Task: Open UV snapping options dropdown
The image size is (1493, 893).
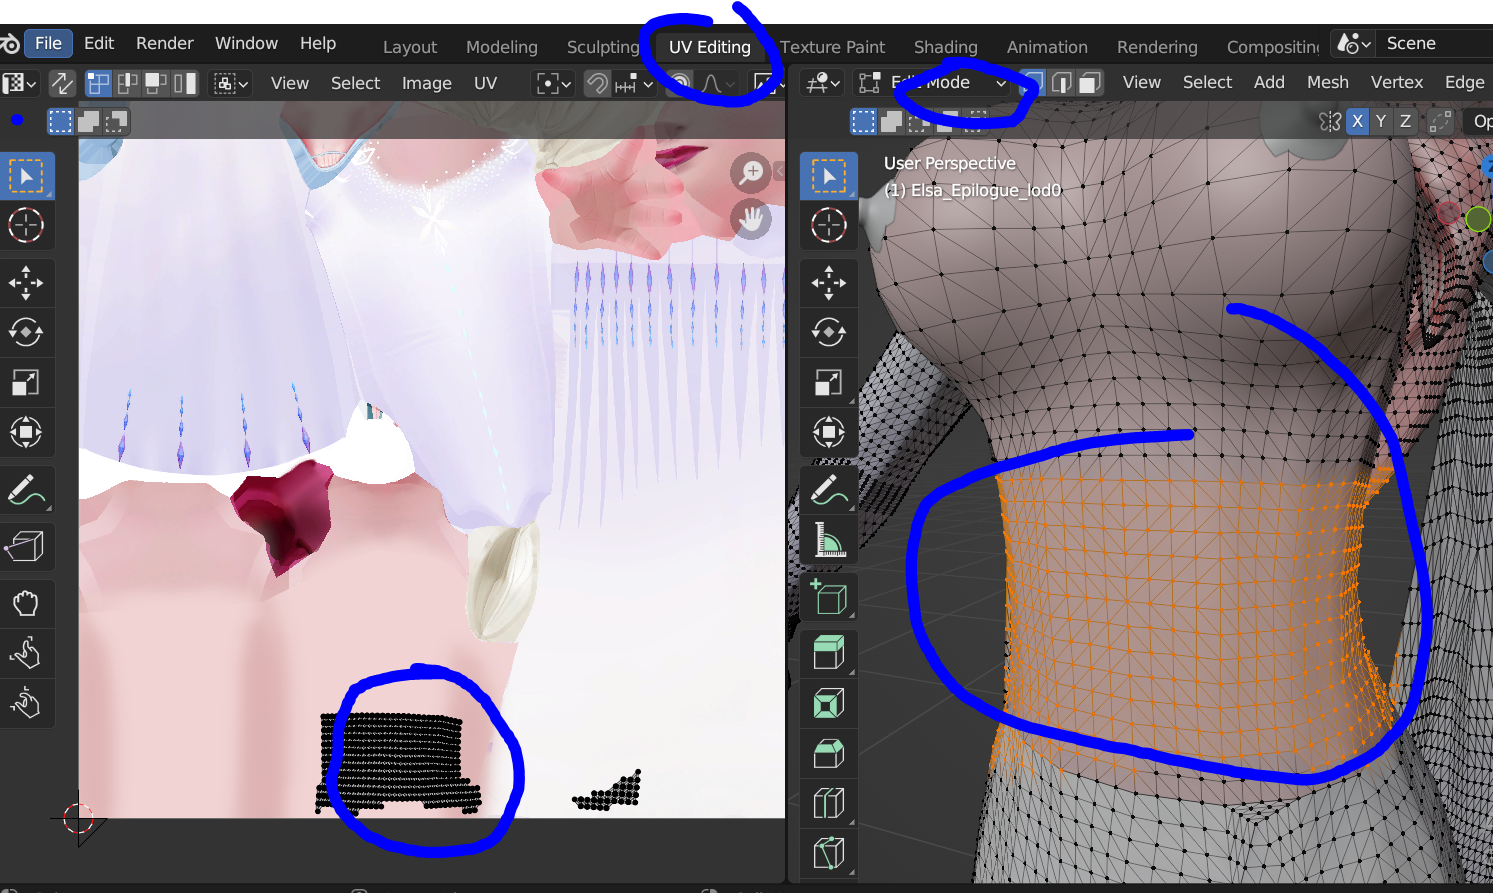Action: point(634,83)
